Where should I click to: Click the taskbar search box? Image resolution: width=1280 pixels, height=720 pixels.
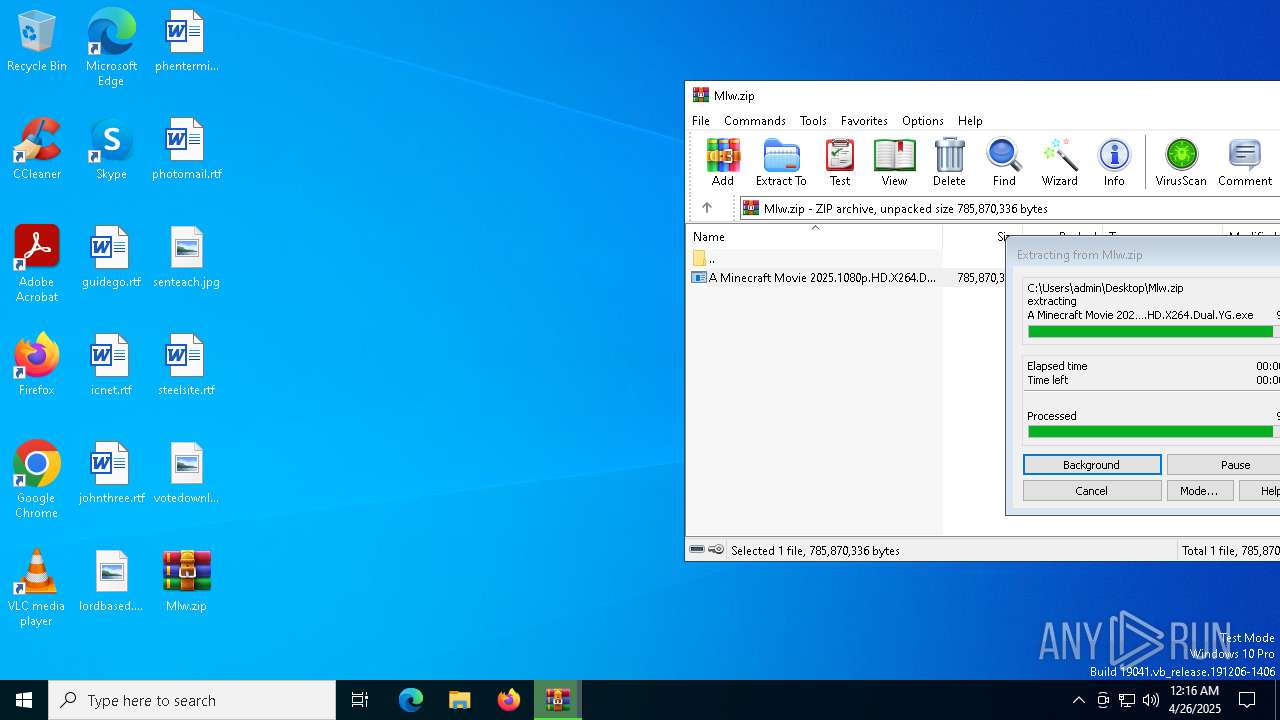click(192, 700)
